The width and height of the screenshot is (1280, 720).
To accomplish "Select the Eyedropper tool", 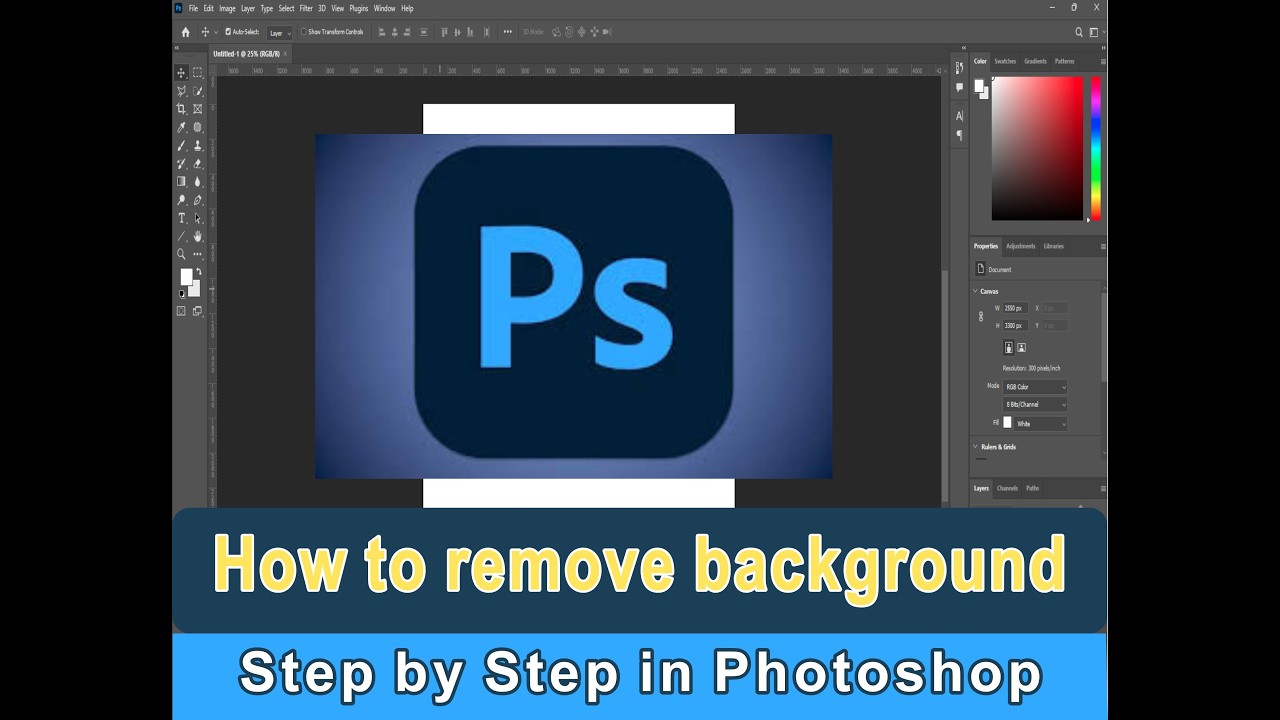I will pyautogui.click(x=181, y=127).
